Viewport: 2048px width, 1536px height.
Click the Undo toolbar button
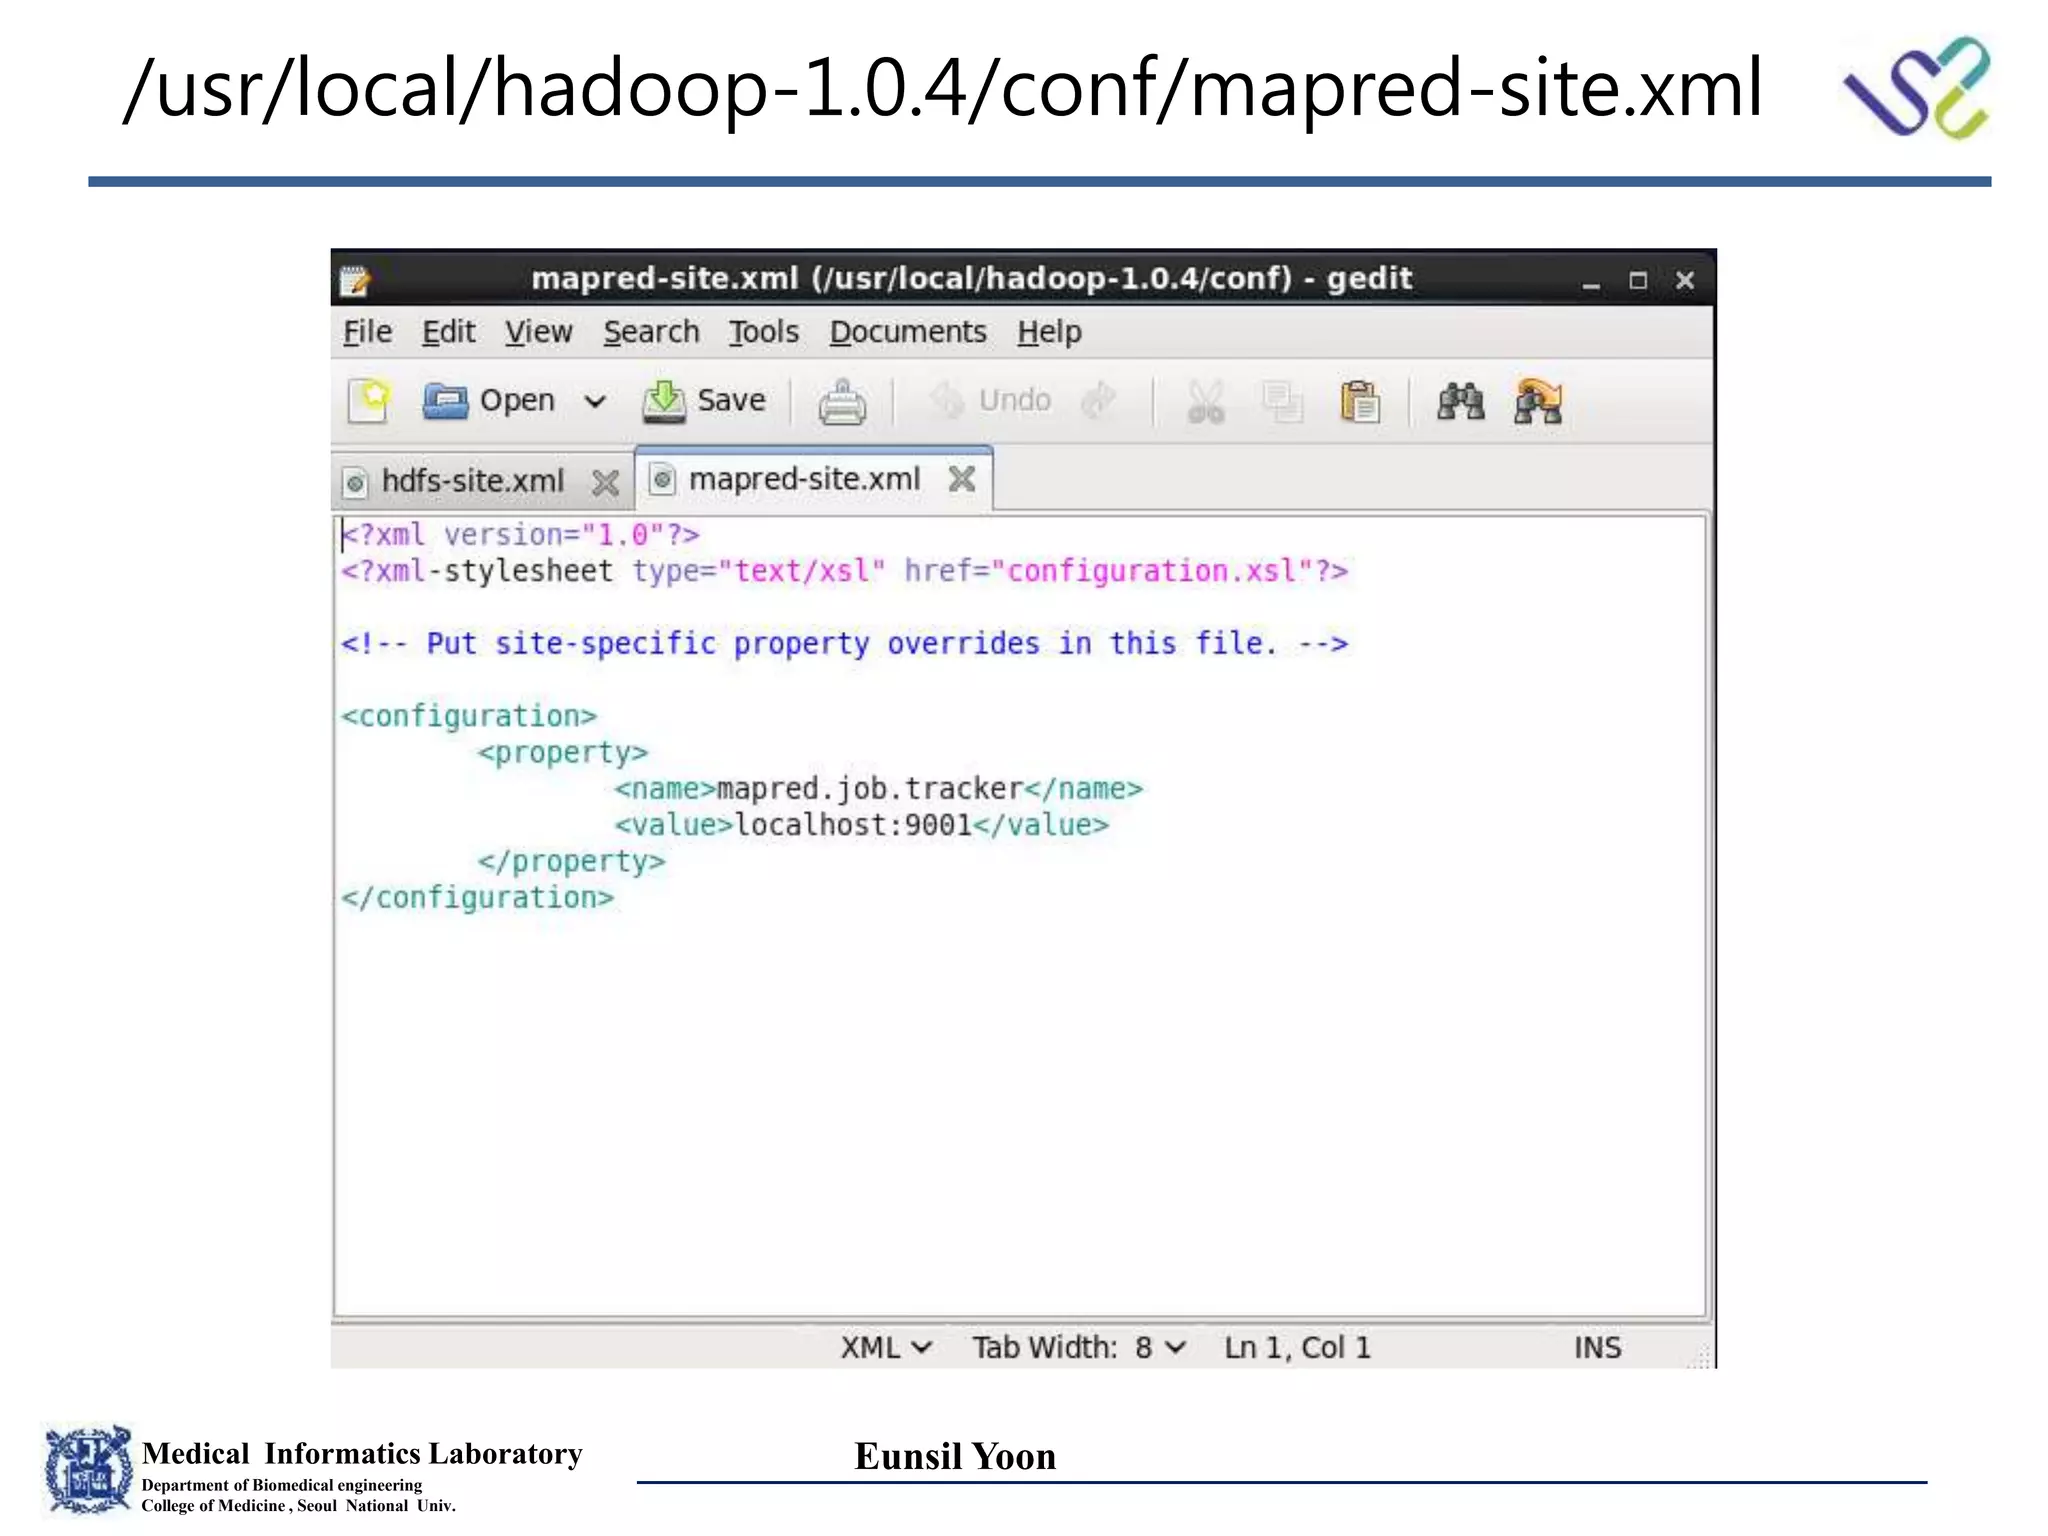tap(990, 400)
